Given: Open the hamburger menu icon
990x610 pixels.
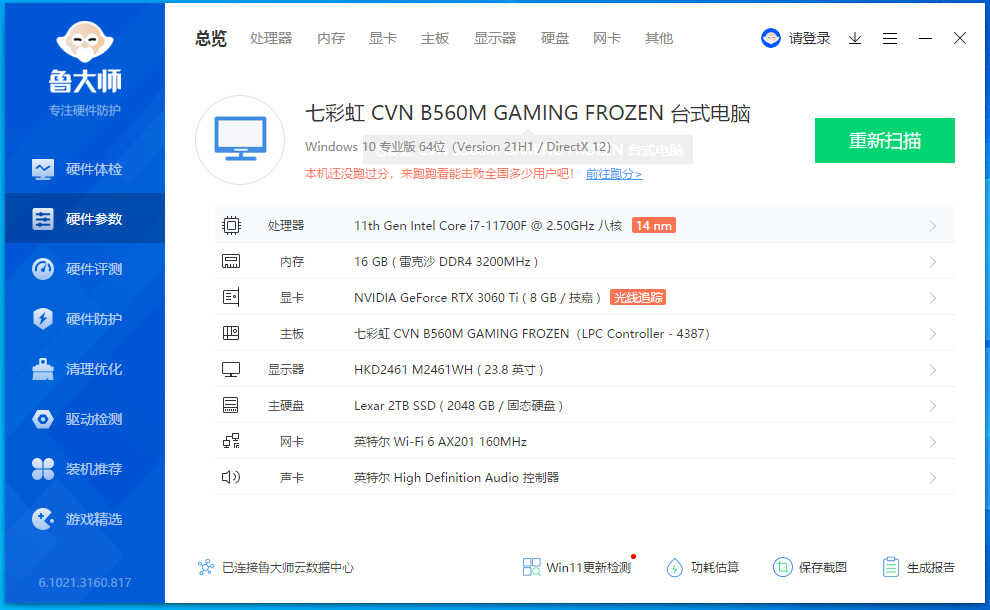Looking at the screenshot, I should point(890,39).
